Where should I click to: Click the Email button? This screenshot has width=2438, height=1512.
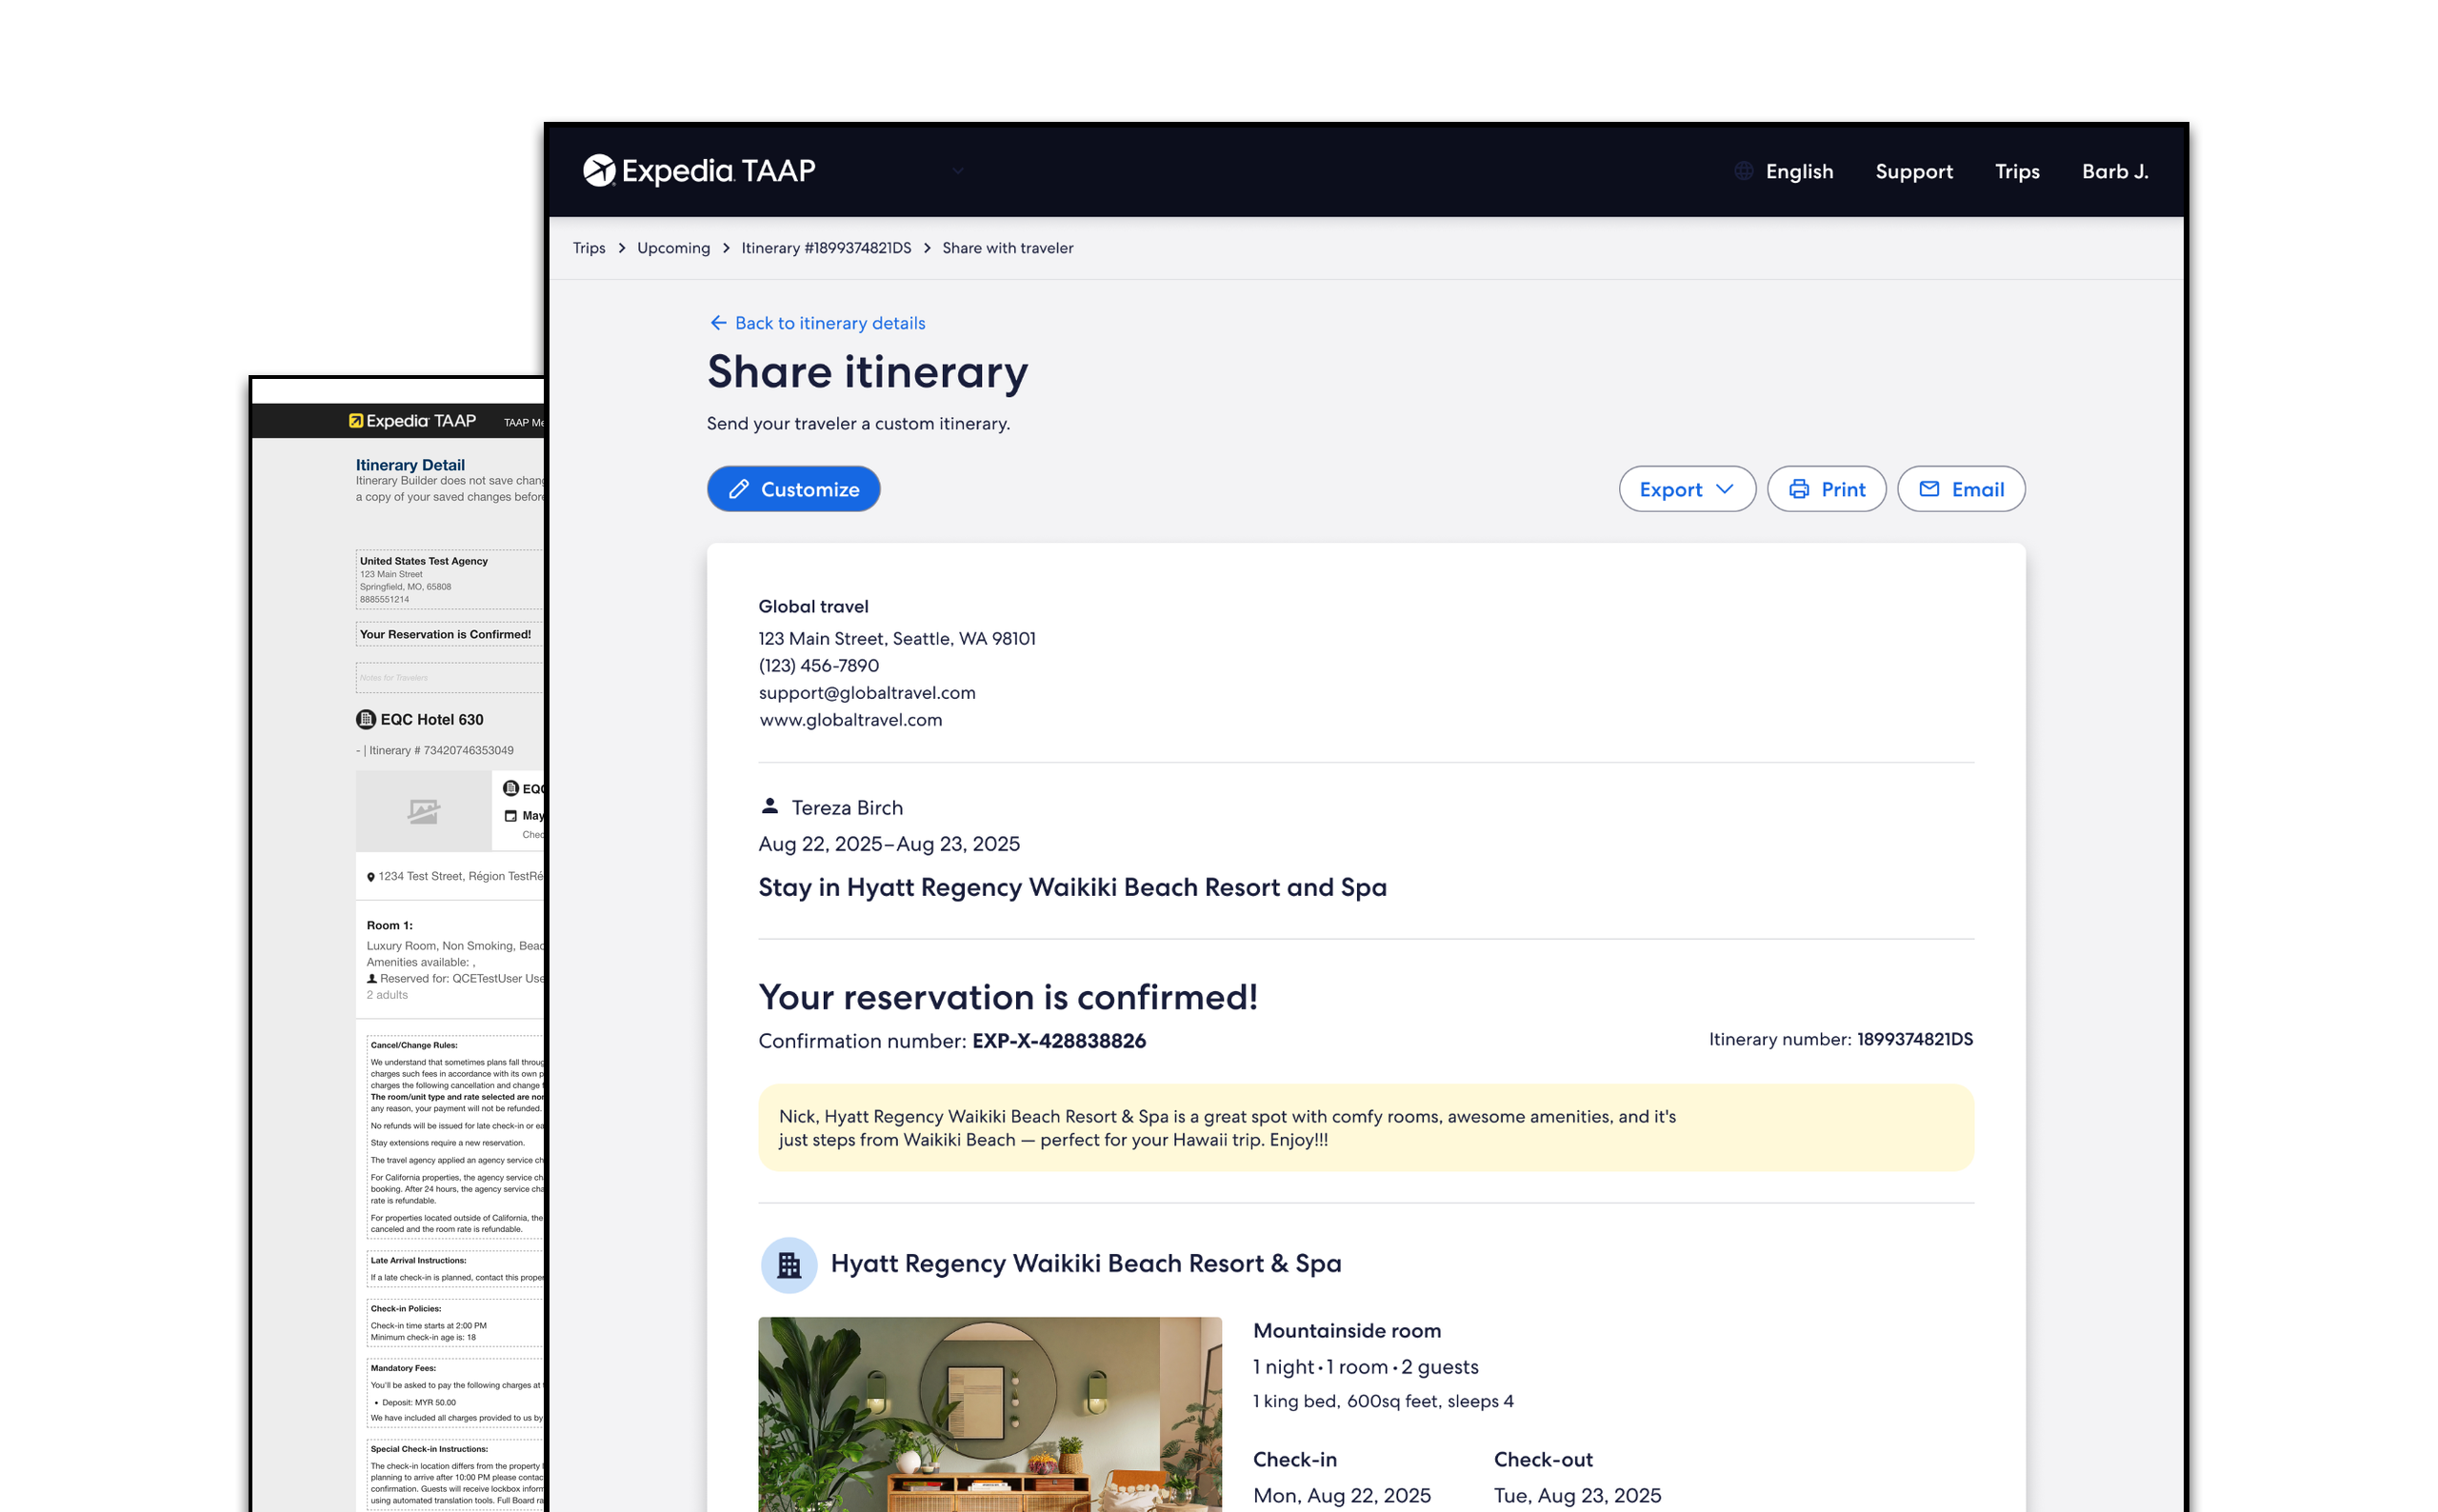point(1960,489)
